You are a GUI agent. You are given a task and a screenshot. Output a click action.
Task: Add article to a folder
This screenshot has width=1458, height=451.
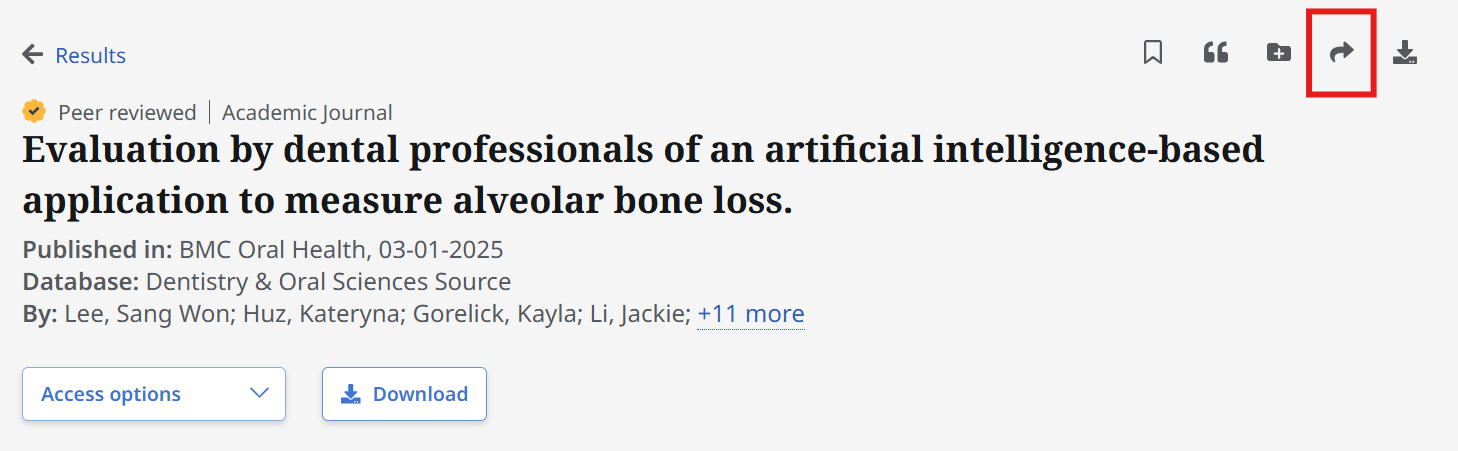click(x=1278, y=53)
